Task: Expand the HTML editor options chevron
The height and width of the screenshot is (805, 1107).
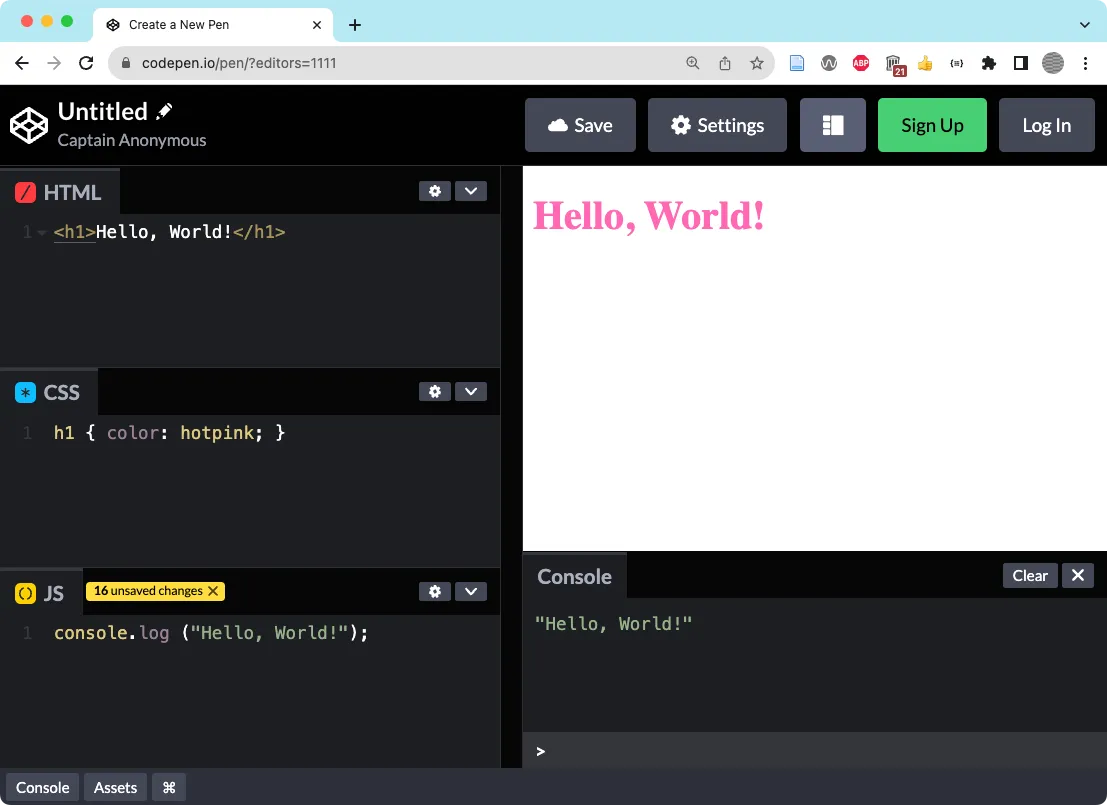Action: click(470, 190)
